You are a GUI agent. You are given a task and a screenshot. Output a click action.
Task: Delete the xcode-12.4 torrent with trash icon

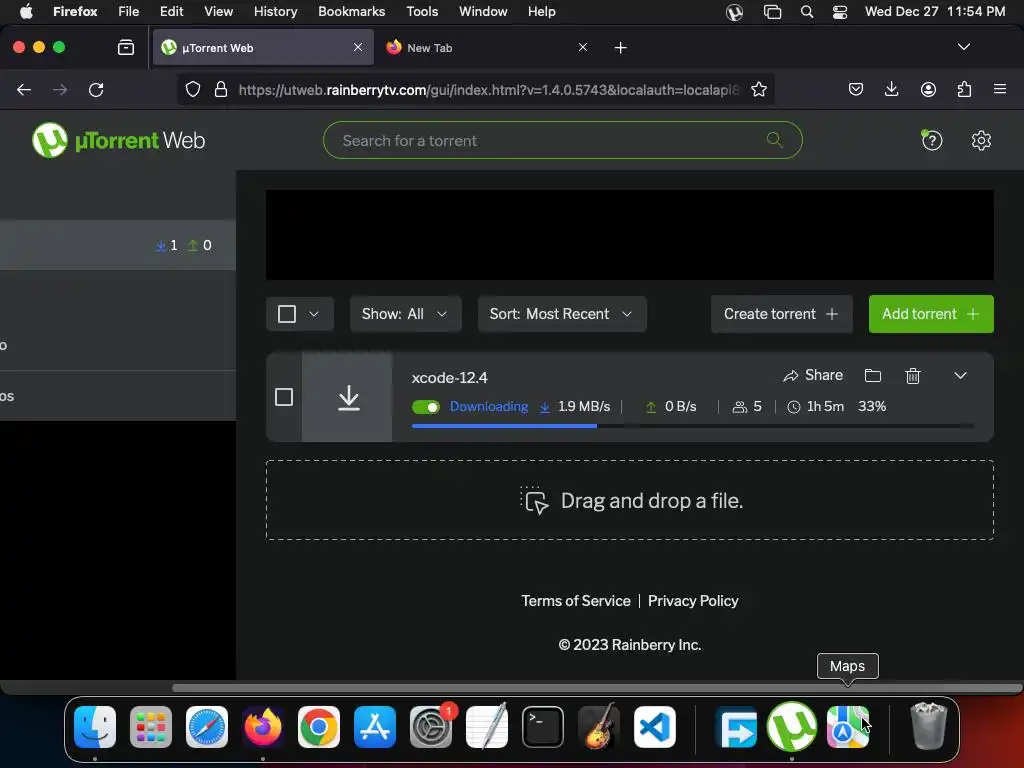(x=913, y=376)
